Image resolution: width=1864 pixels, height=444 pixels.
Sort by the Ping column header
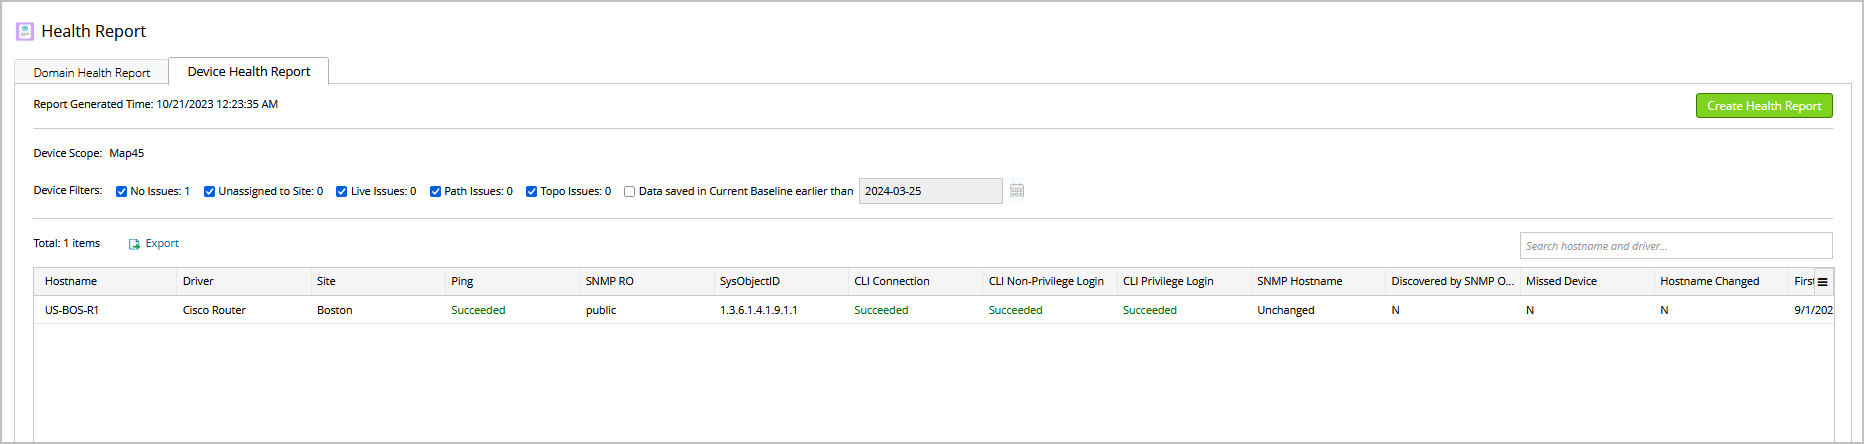[x=462, y=282]
